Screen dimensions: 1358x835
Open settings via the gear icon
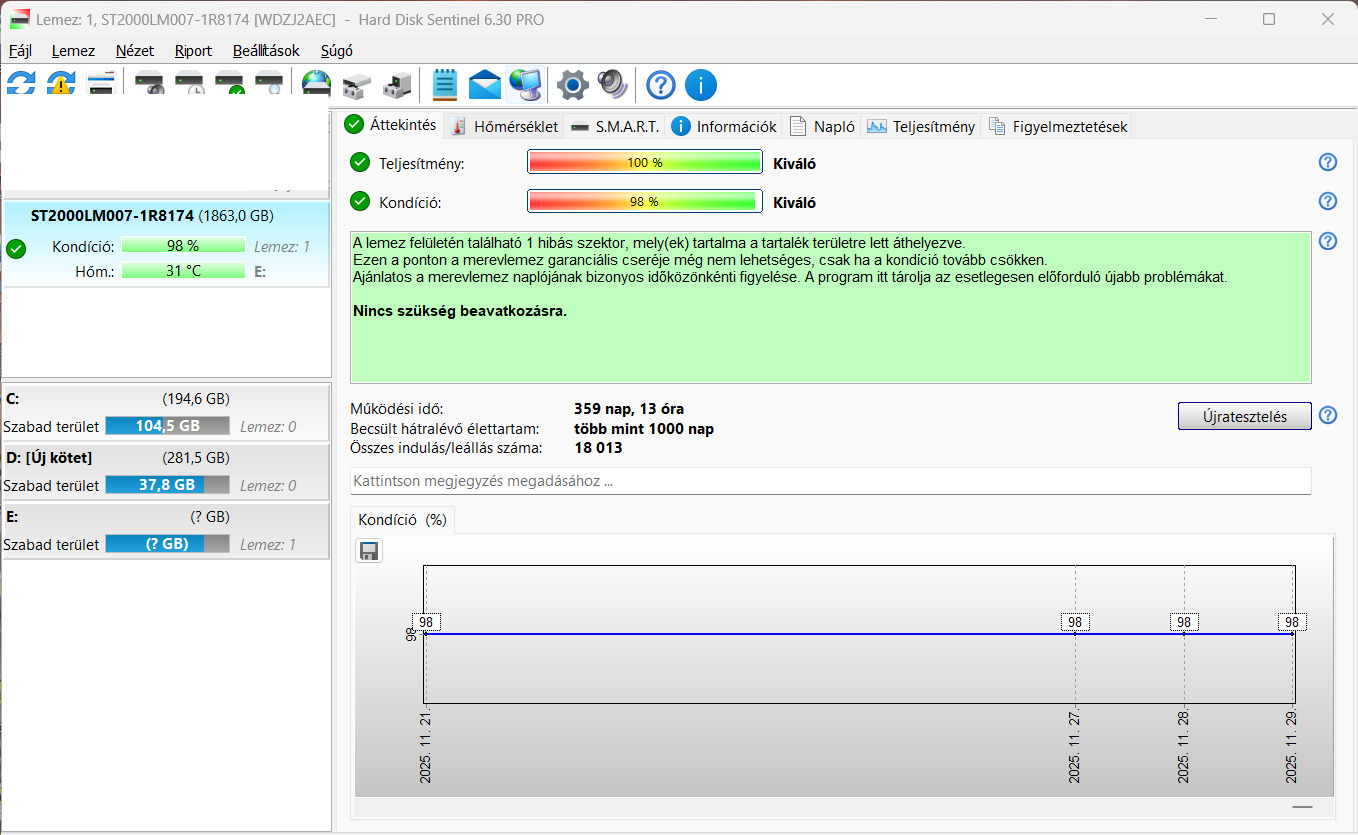[572, 85]
